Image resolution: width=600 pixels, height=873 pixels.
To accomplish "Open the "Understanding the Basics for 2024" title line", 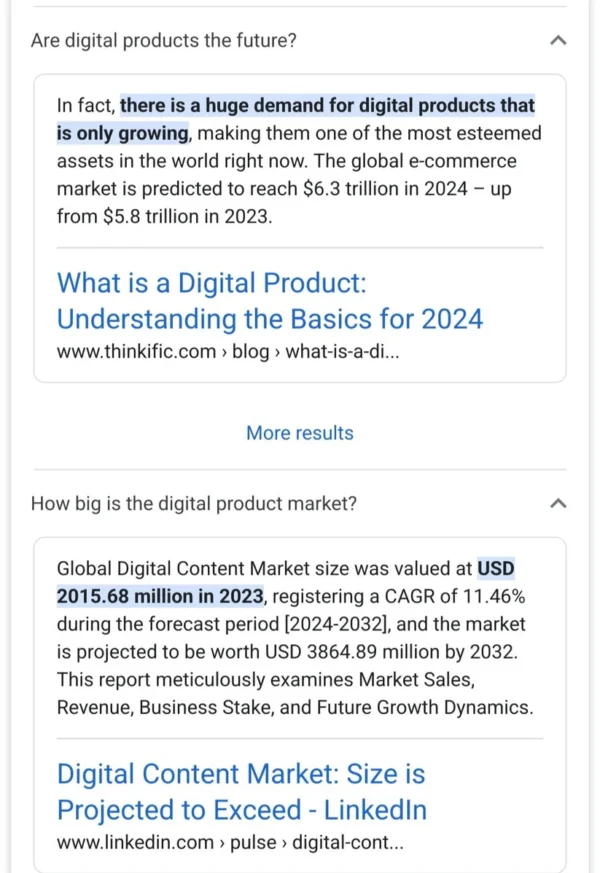I will click(x=269, y=319).
